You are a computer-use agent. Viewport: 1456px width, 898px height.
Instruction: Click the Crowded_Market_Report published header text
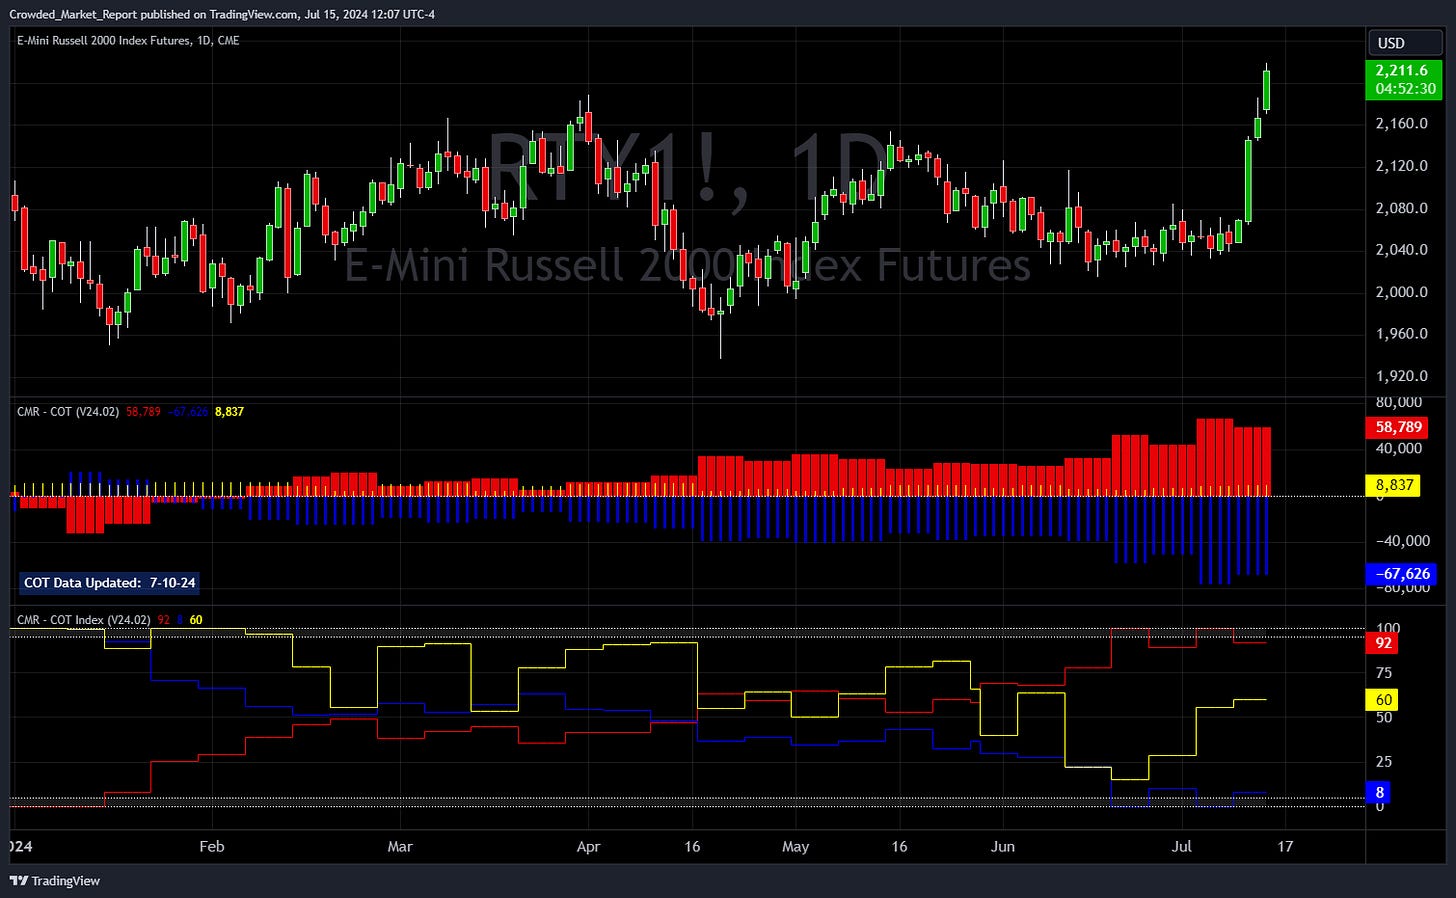(x=222, y=14)
